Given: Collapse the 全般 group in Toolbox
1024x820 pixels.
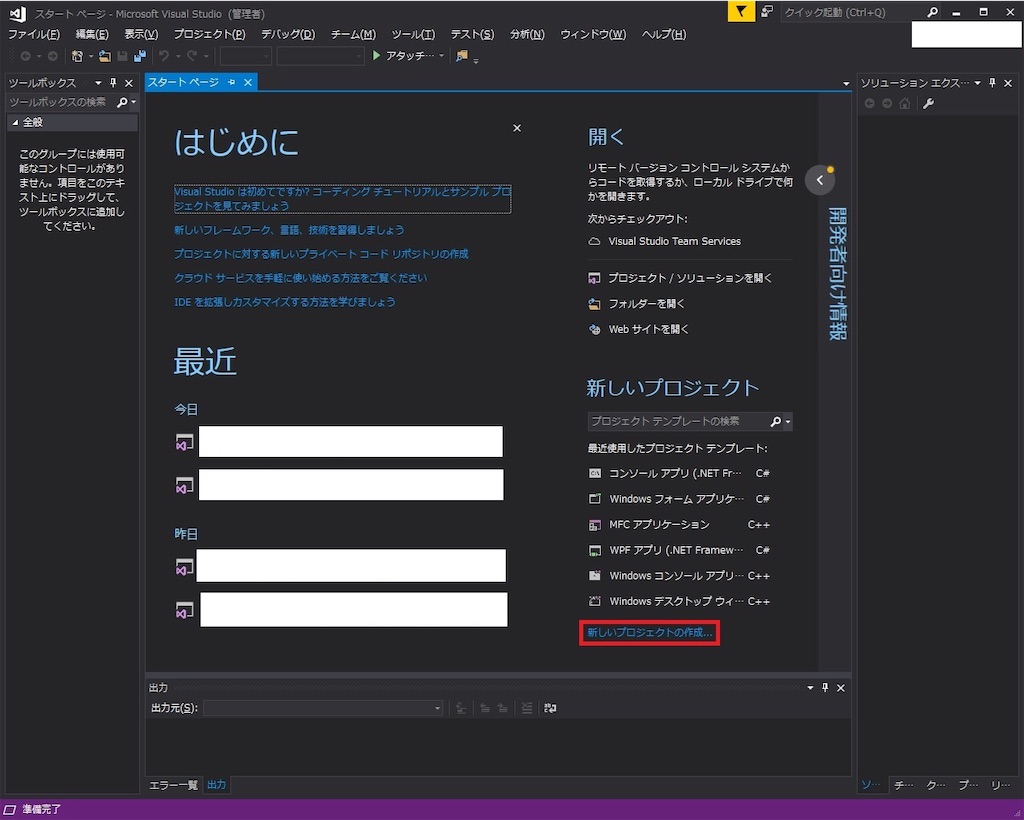Looking at the screenshot, I should (15, 122).
